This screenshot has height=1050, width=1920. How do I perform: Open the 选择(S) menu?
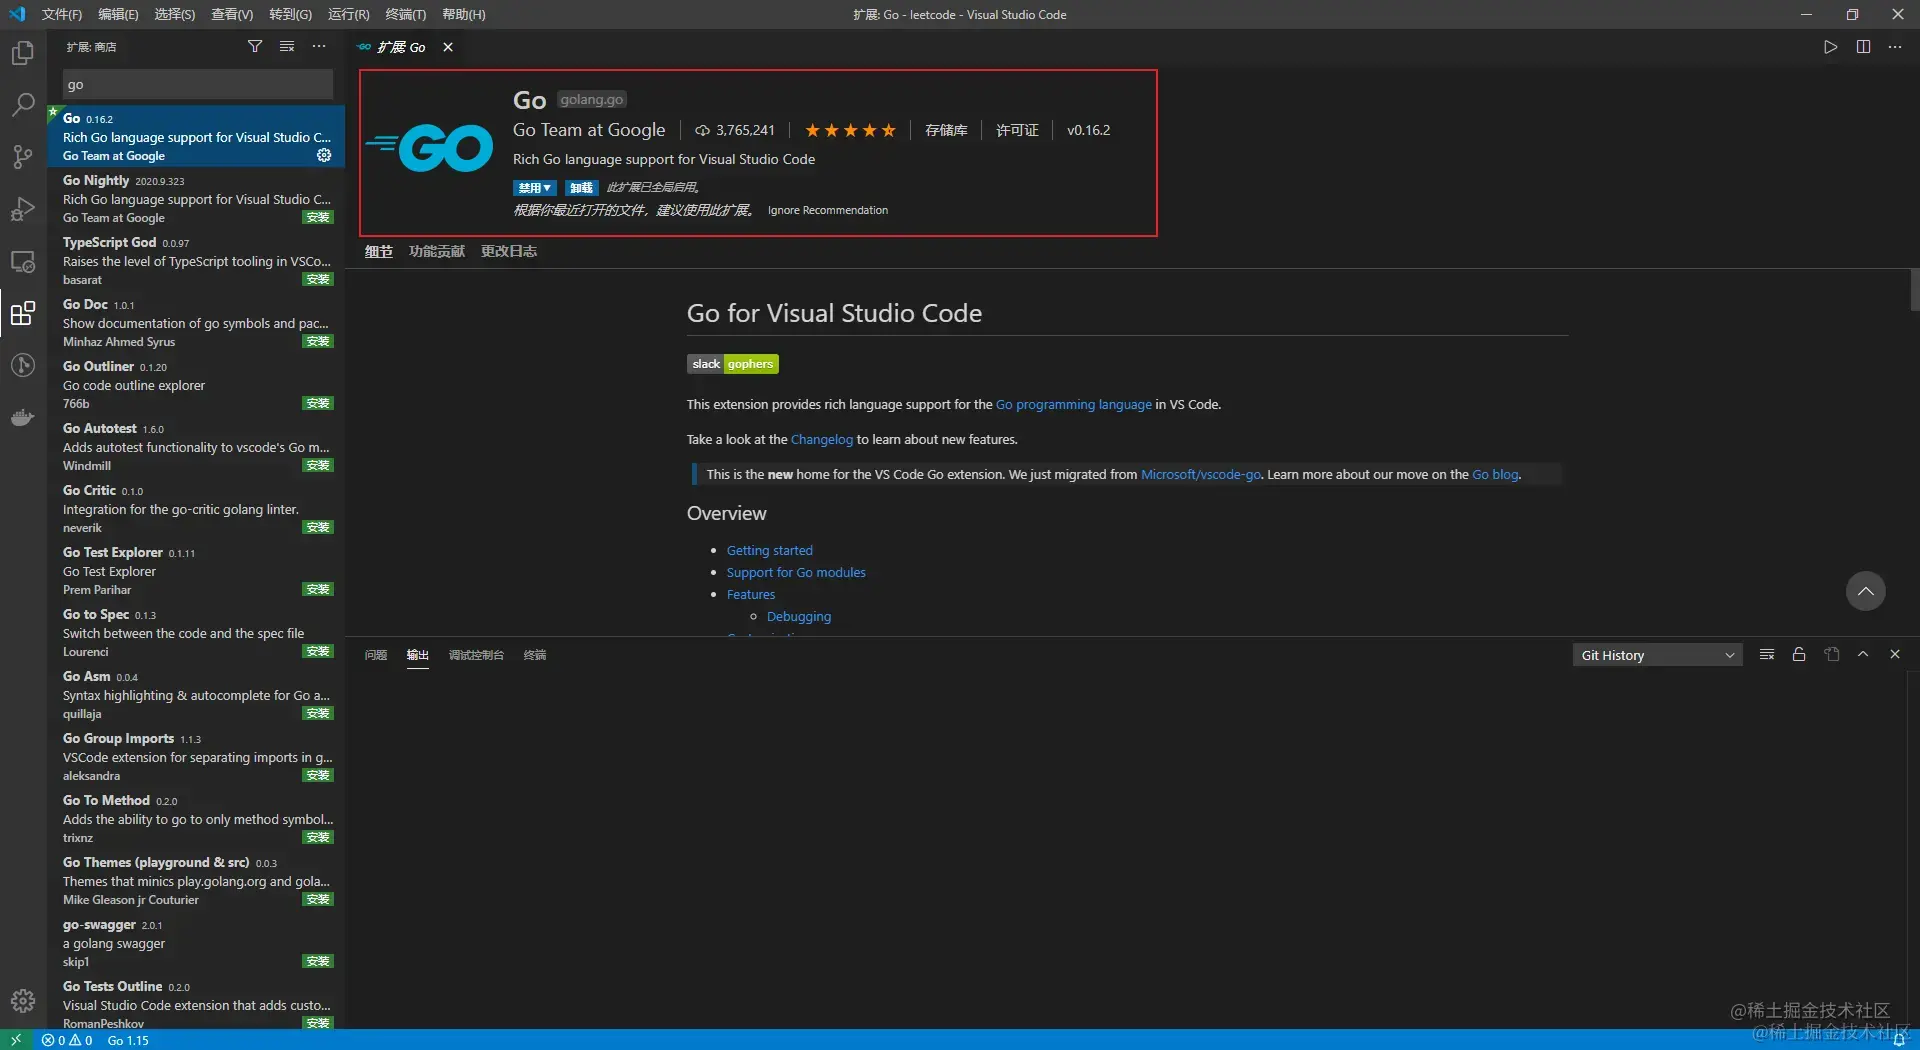point(175,14)
